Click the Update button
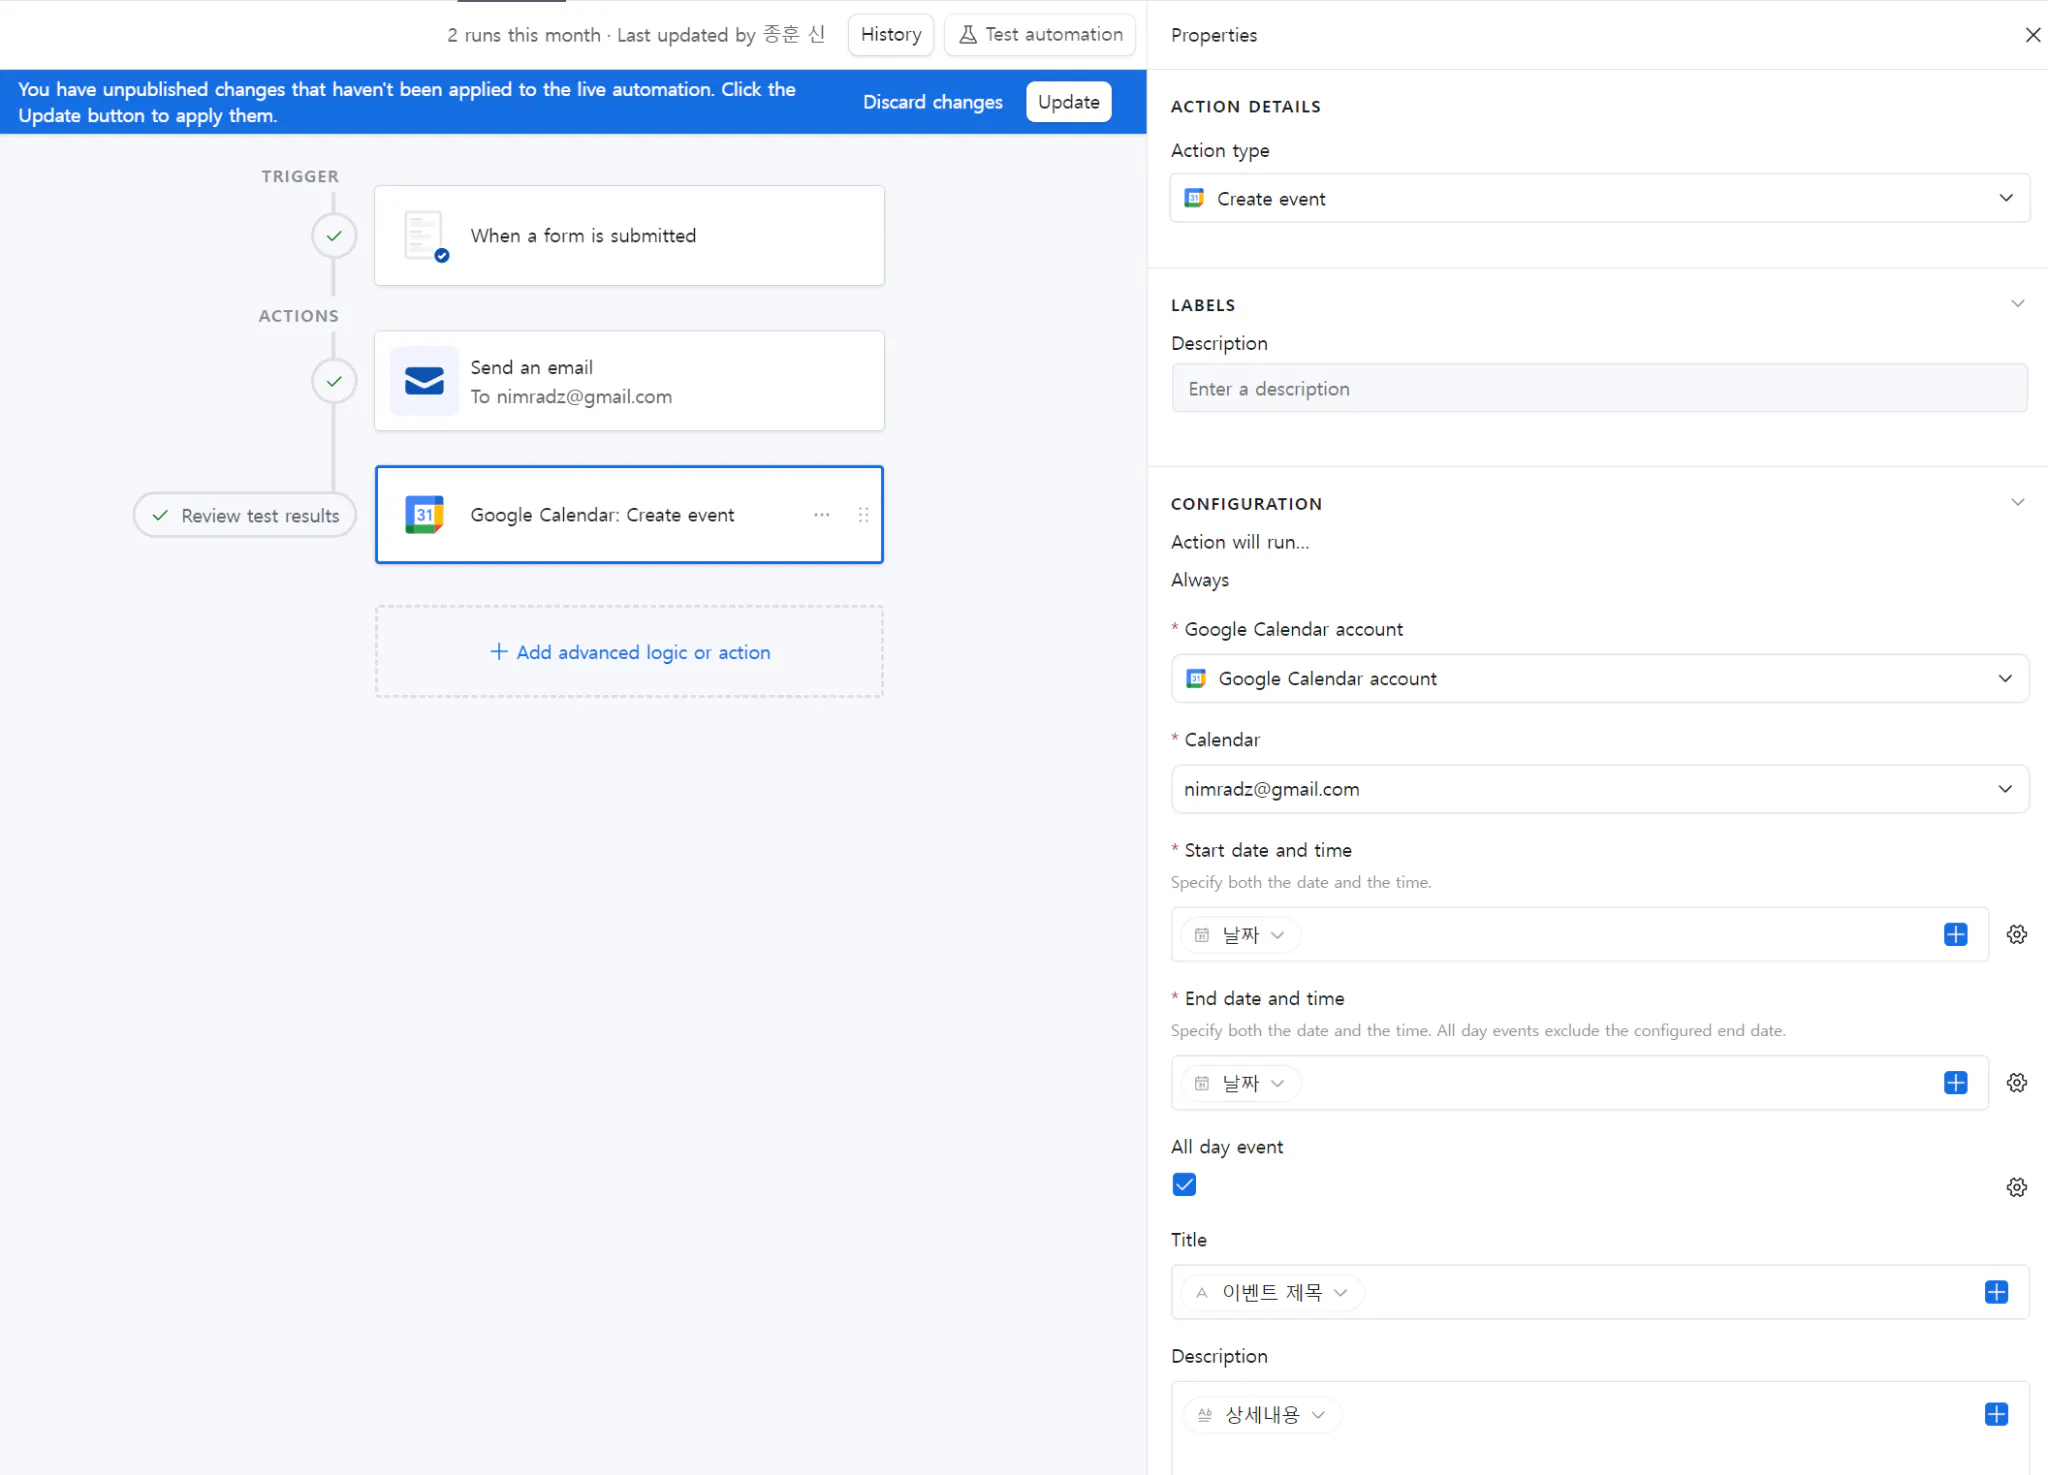This screenshot has height=1475, width=2048. 1068,102
